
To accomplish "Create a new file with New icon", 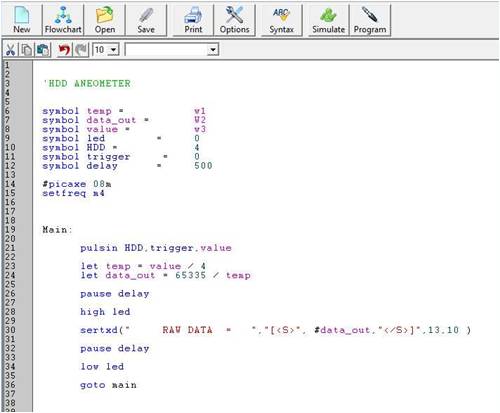I will (x=22, y=19).
